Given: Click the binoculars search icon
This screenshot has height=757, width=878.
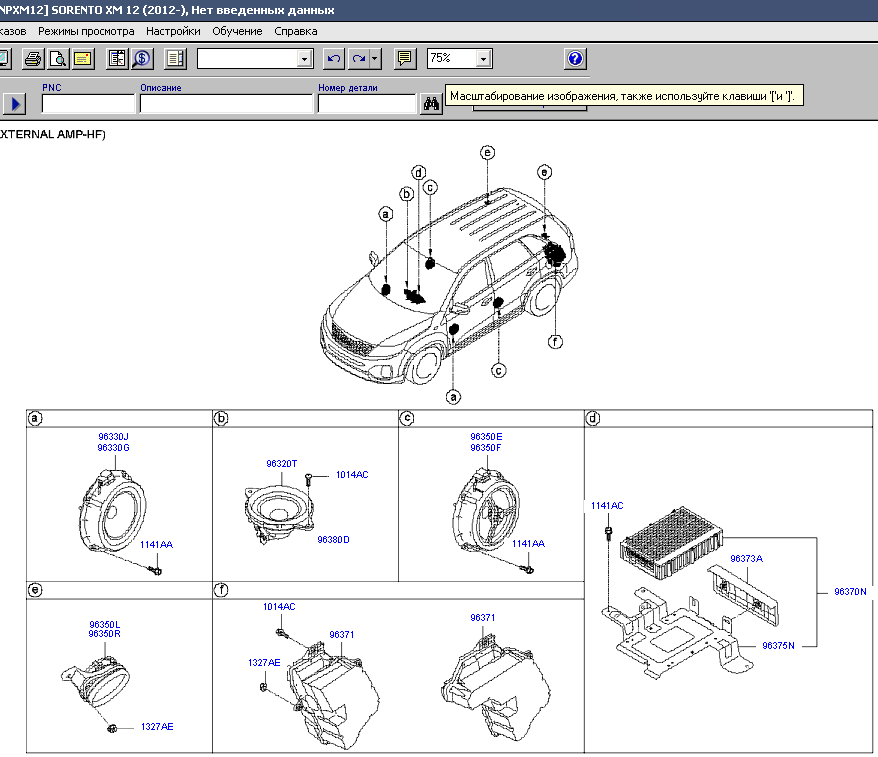Looking at the screenshot, I should [x=431, y=104].
